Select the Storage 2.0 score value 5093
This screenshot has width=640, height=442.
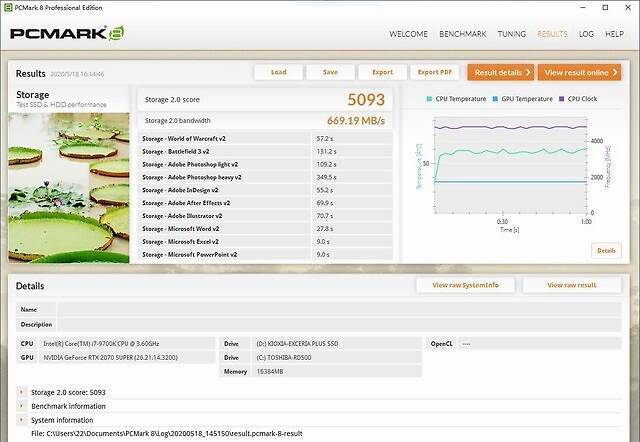click(x=366, y=100)
